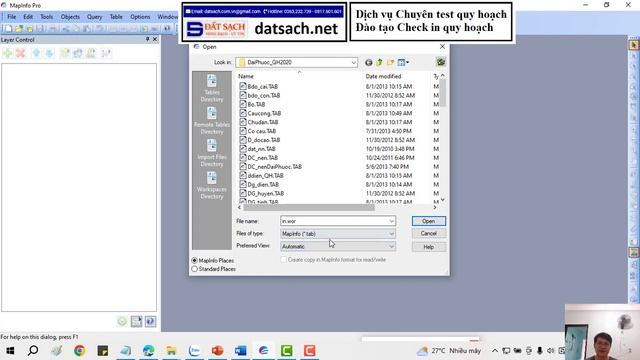Show hidden system tray icons chevron
Viewport: 640px width, 360px height.
click(495, 351)
